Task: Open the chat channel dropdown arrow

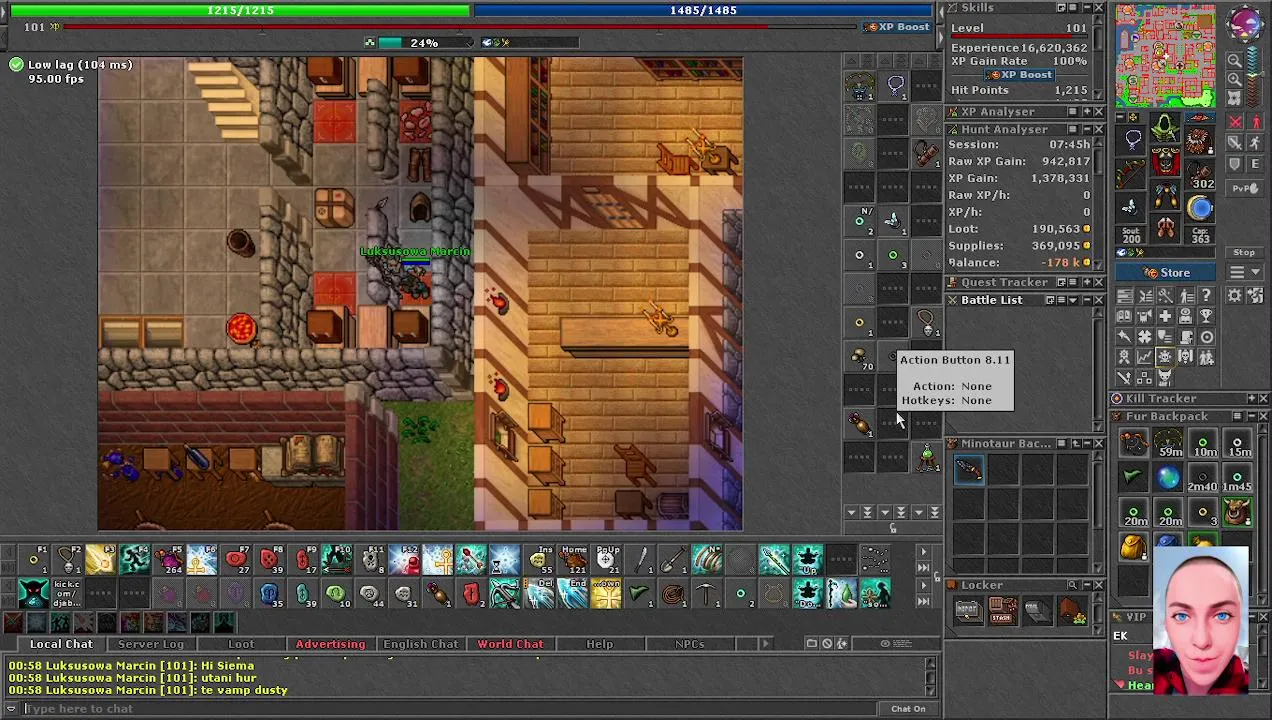Action: coord(11,709)
